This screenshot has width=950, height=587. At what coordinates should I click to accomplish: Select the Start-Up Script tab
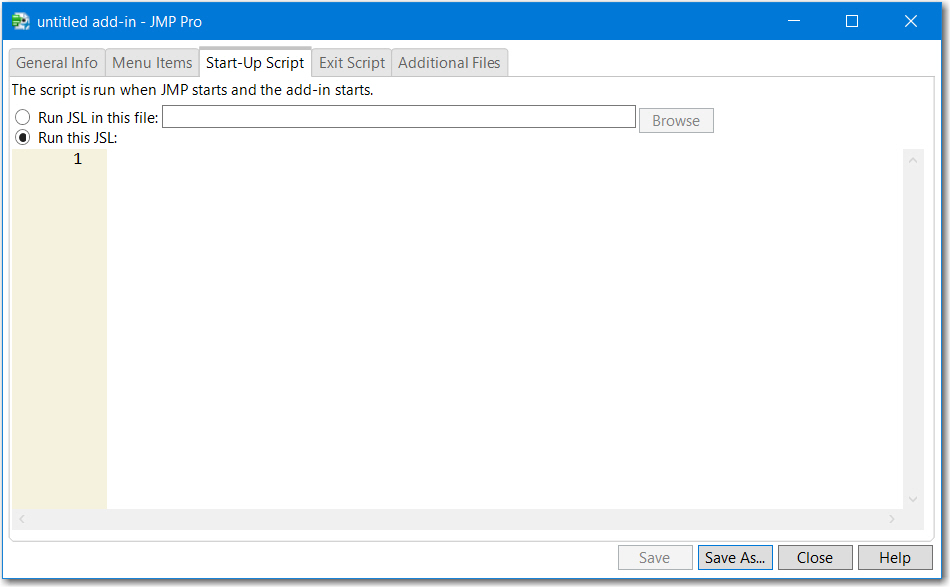255,62
